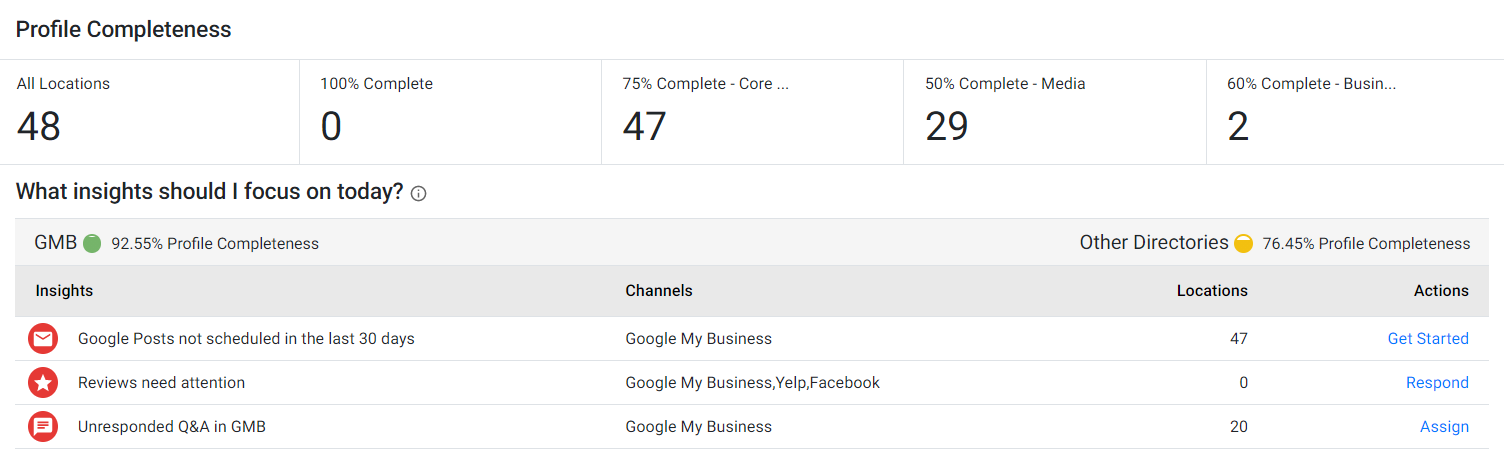The width and height of the screenshot is (1504, 461).
Task: Select the 75% Complete Core card
Action: coord(753,112)
